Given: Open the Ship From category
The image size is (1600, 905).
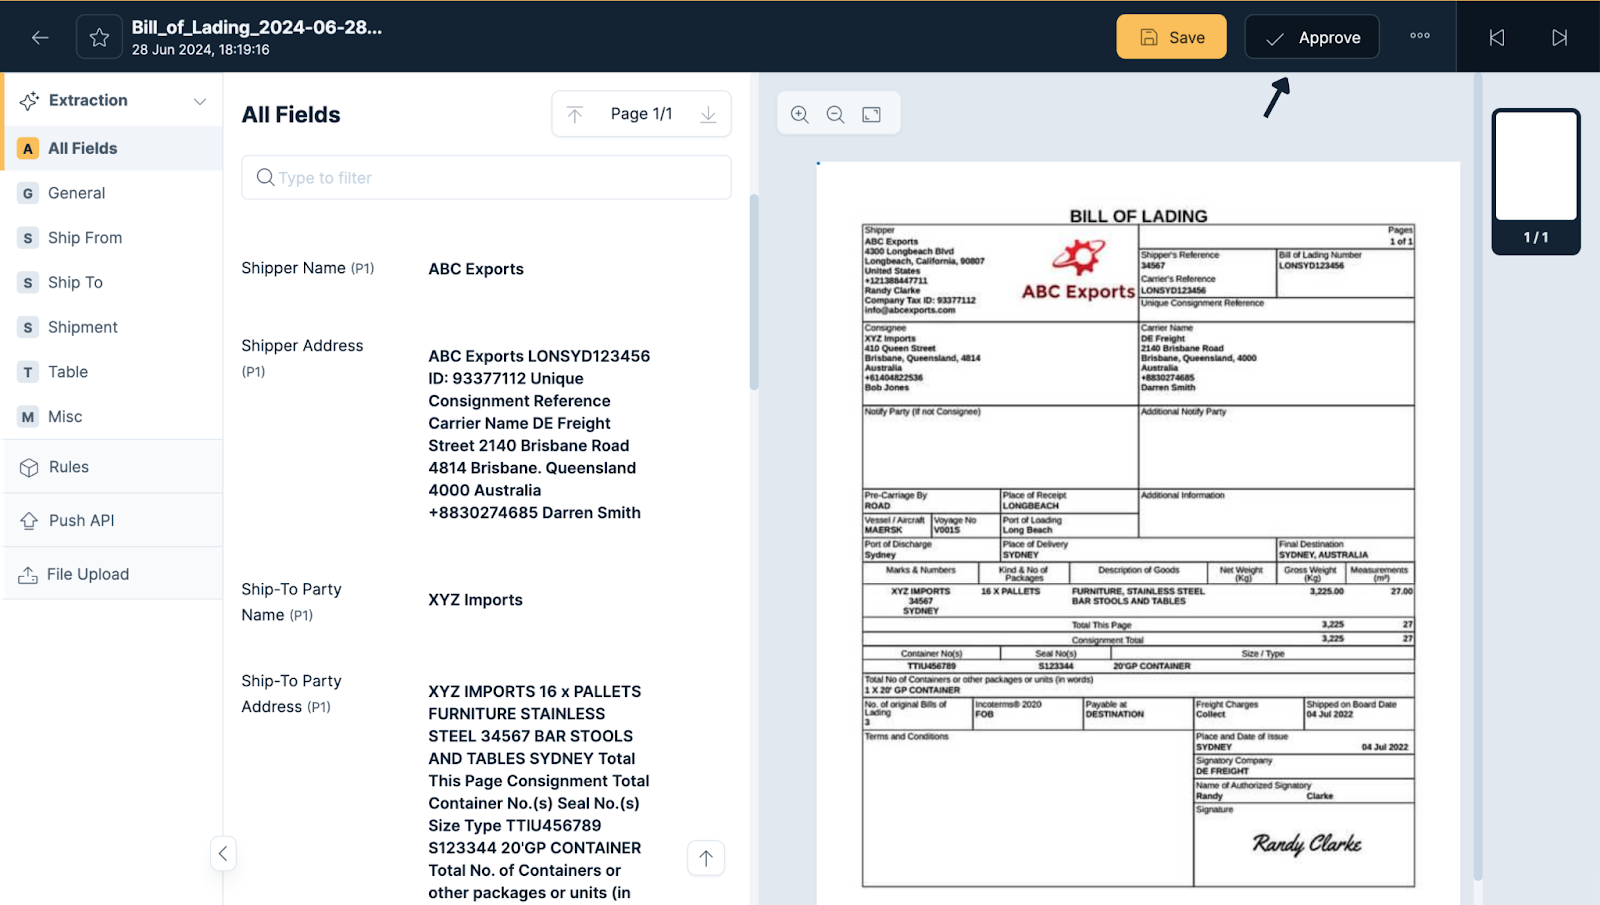Looking at the screenshot, I should [113, 238].
